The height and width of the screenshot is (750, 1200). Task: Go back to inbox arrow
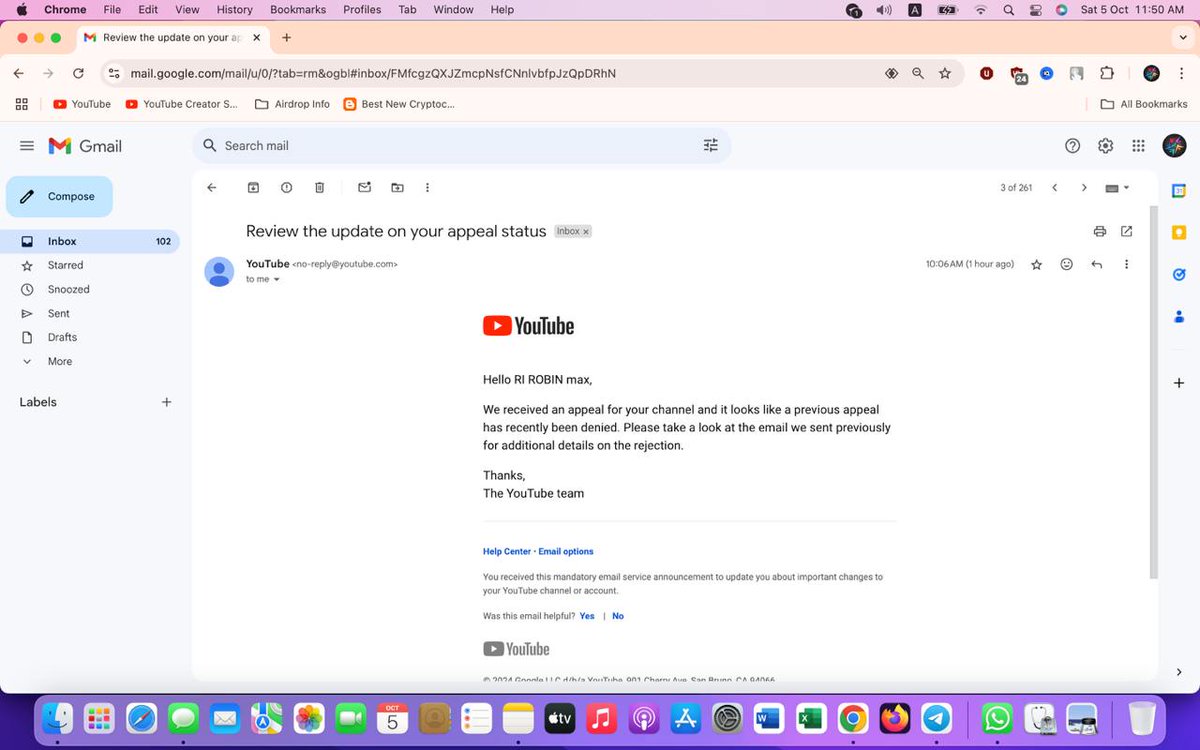[x=211, y=188]
